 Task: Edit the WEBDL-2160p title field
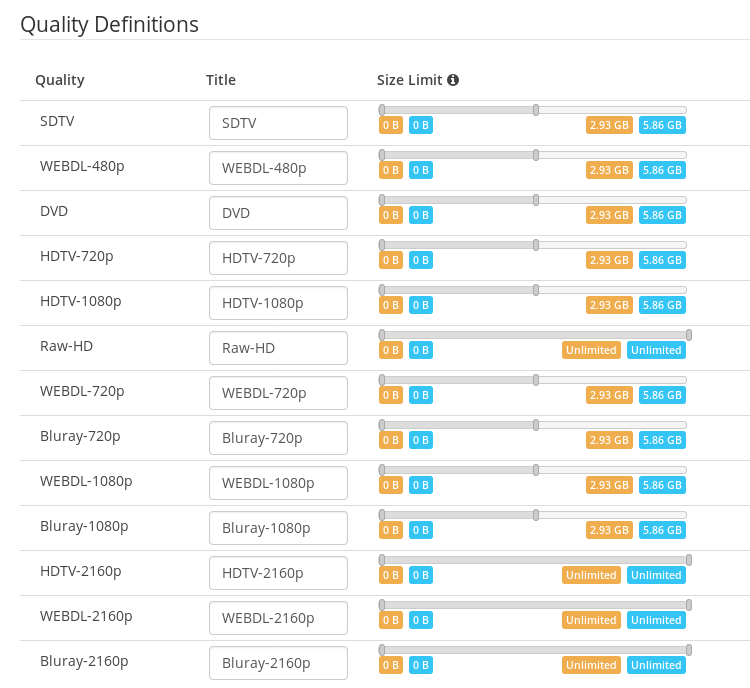click(278, 618)
